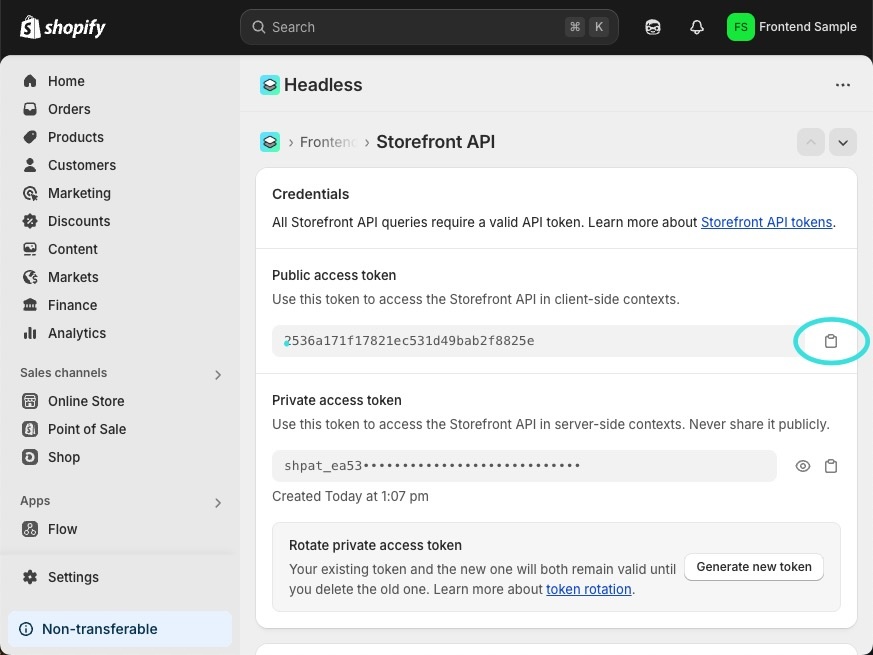This screenshot has width=873, height=655.
Task: Reveal the private access token
Action: (x=803, y=466)
